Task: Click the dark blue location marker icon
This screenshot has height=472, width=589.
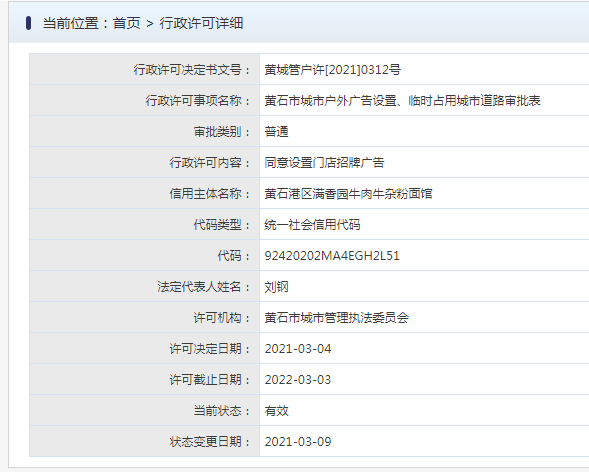Action: (29, 23)
